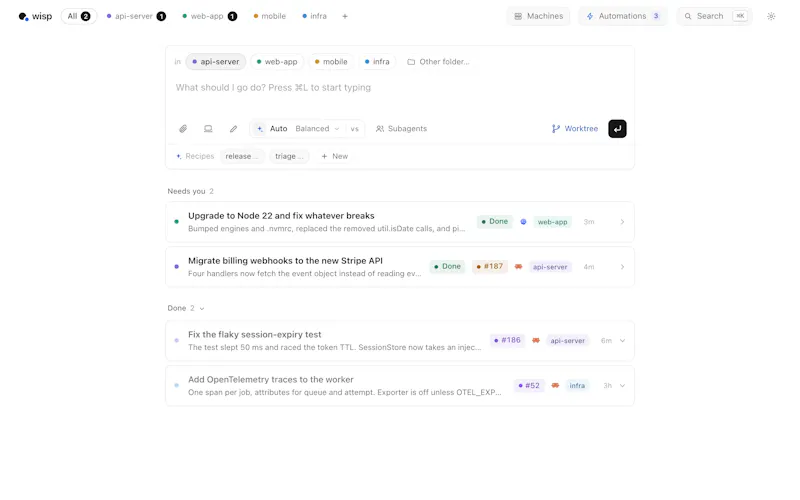Click the status dot of the Node 22 task
This screenshot has width=800, height=500.
coord(177,222)
